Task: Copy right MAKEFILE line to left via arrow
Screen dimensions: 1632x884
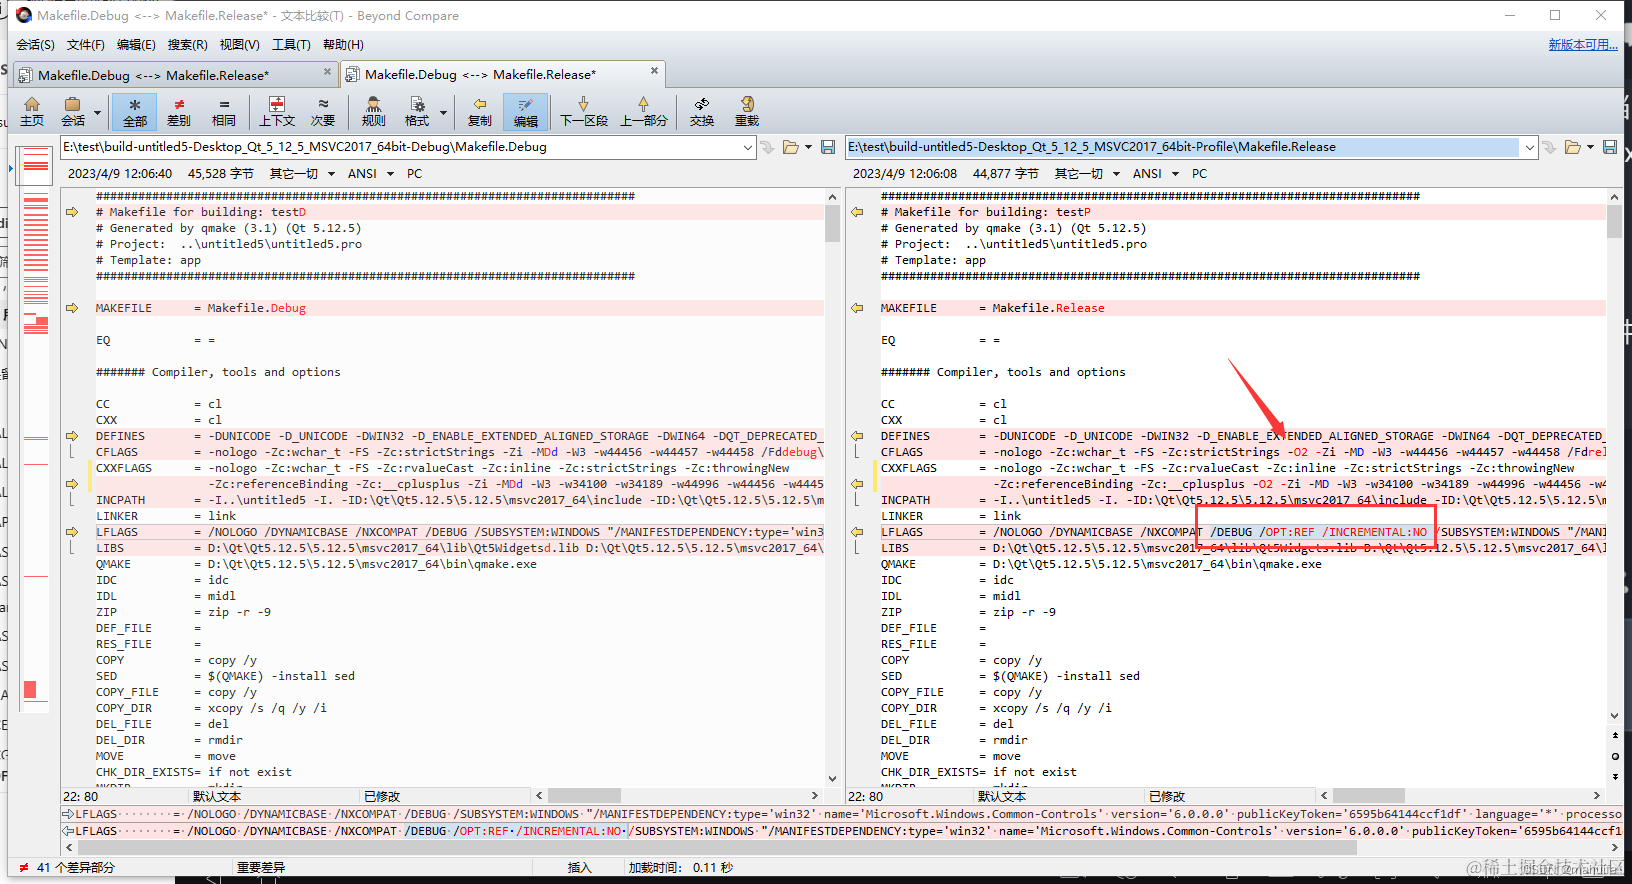Action: [x=857, y=308]
